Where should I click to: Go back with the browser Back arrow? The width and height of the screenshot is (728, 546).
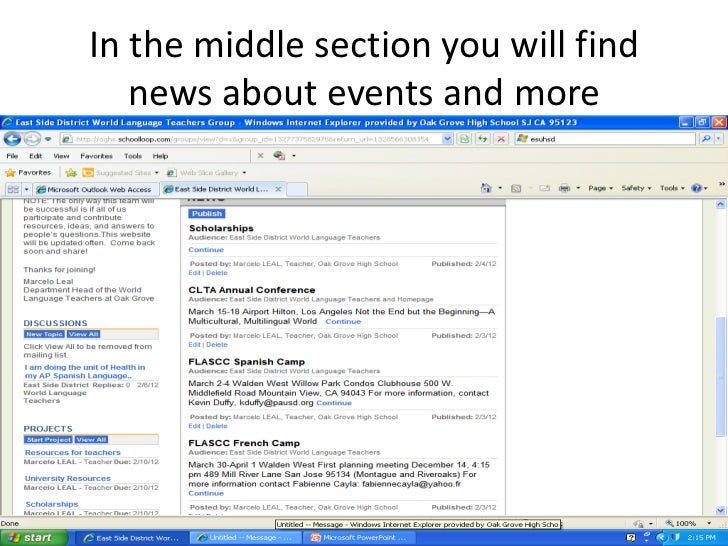point(12,139)
